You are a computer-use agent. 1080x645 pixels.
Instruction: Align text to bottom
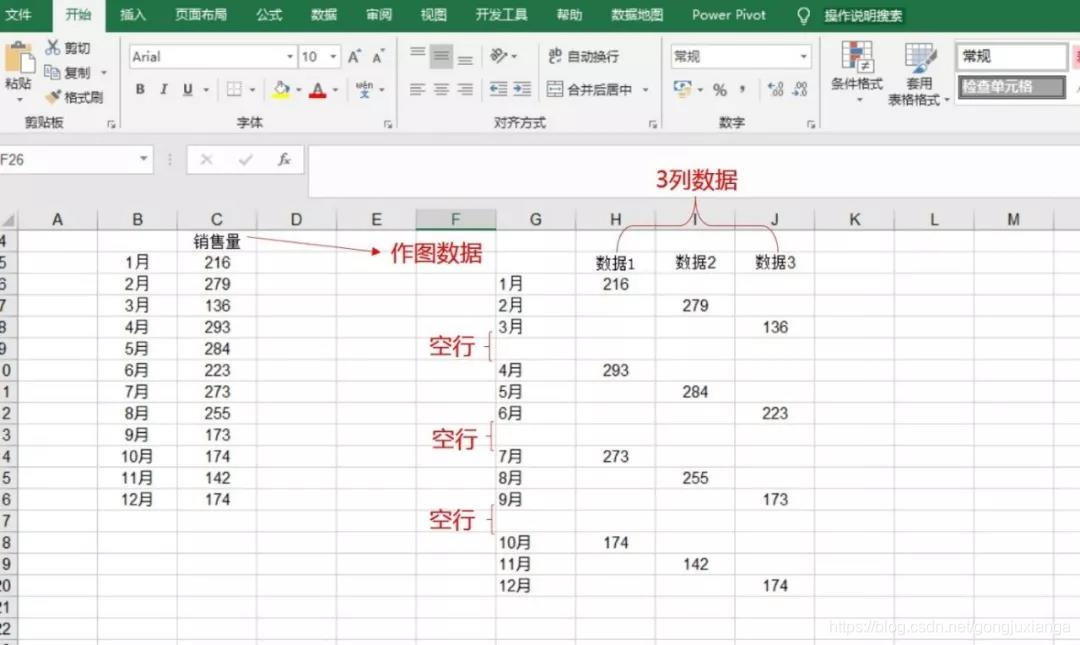point(466,59)
